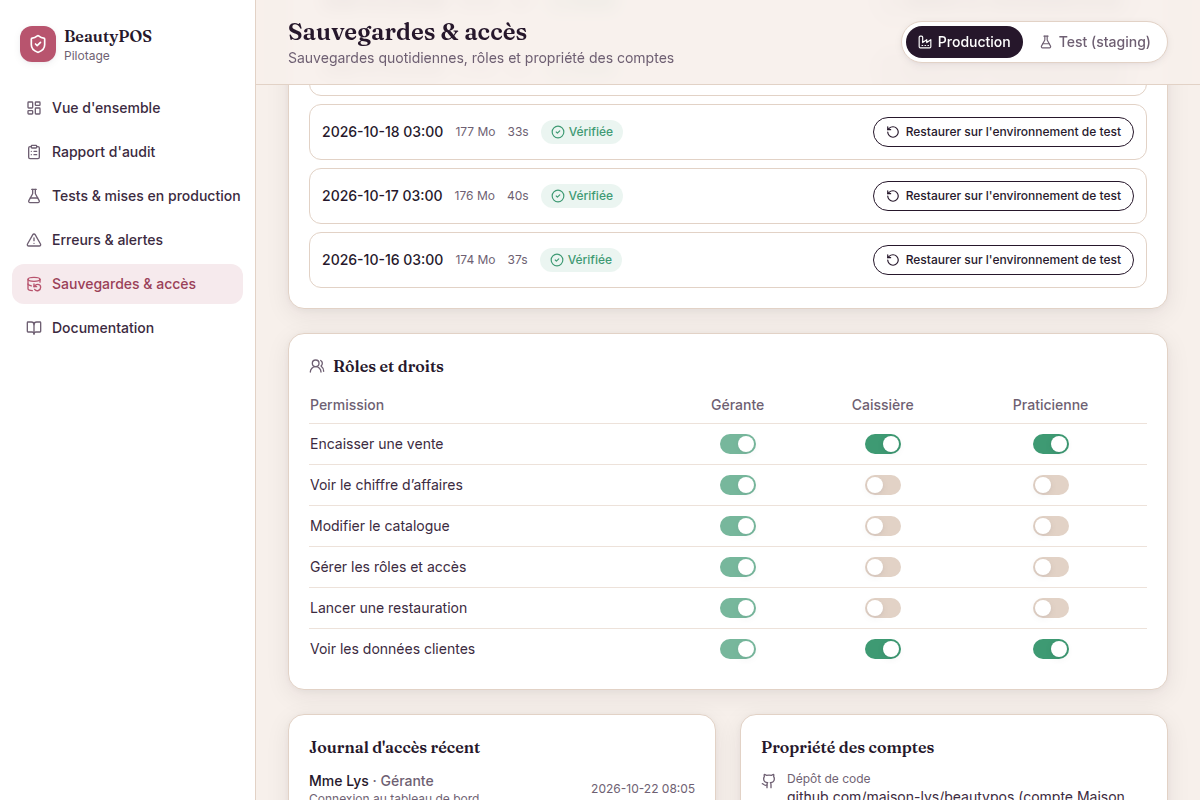Screen dimensions: 1200x800
Task: Disable Encaisser une vente for Praticienne
Action: tap(1051, 444)
